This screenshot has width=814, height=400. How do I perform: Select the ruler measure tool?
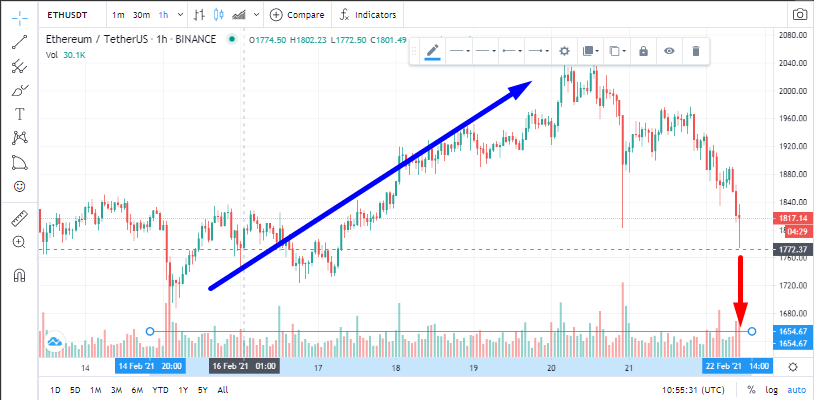point(20,218)
